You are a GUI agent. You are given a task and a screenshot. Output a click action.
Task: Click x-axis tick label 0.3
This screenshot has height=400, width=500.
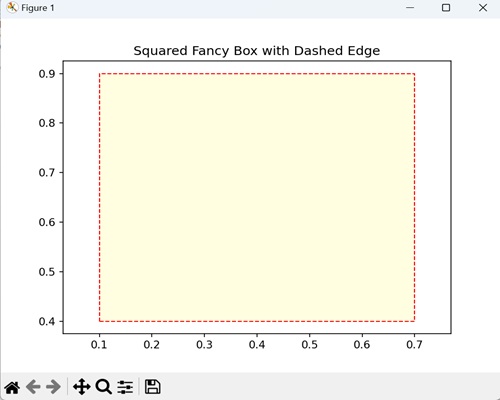click(x=204, y=345)
